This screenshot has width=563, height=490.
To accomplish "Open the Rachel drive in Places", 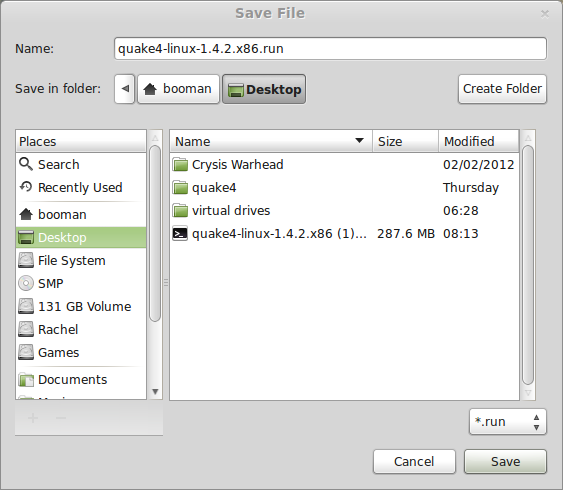I will [x=81, y=329].
